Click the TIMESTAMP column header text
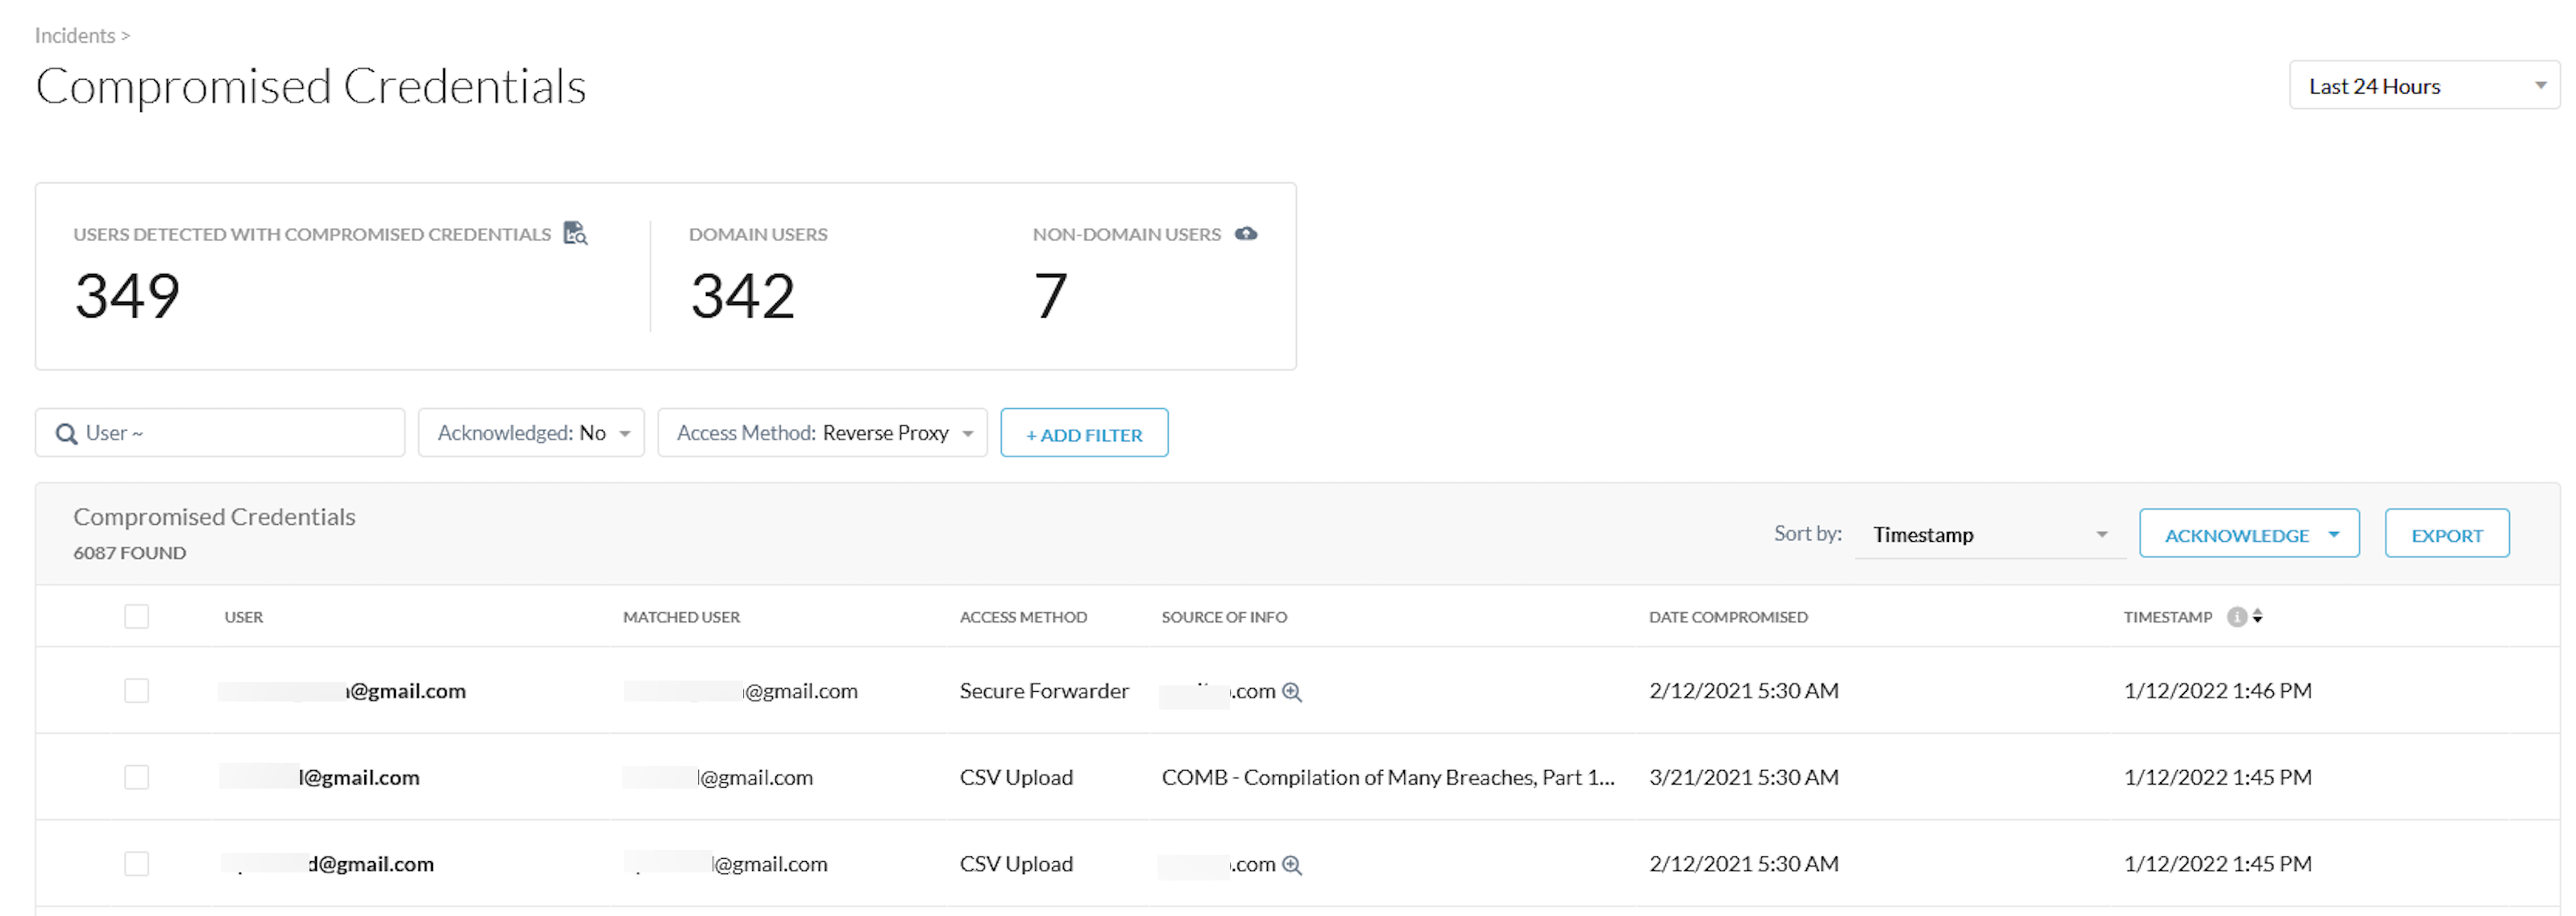The image size is (2576, 916). 2168,617
